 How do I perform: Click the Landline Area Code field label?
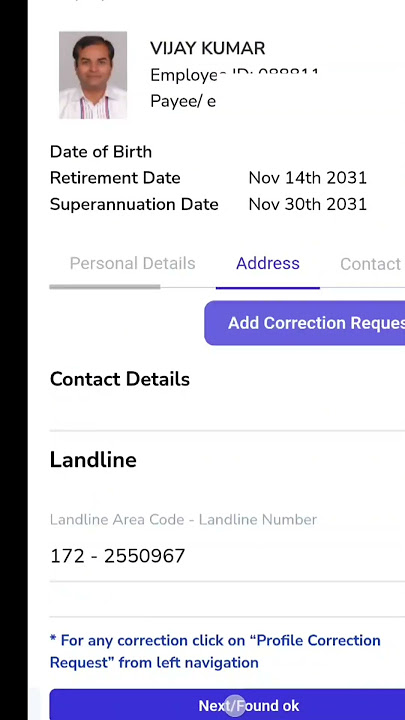click(183, 520)
